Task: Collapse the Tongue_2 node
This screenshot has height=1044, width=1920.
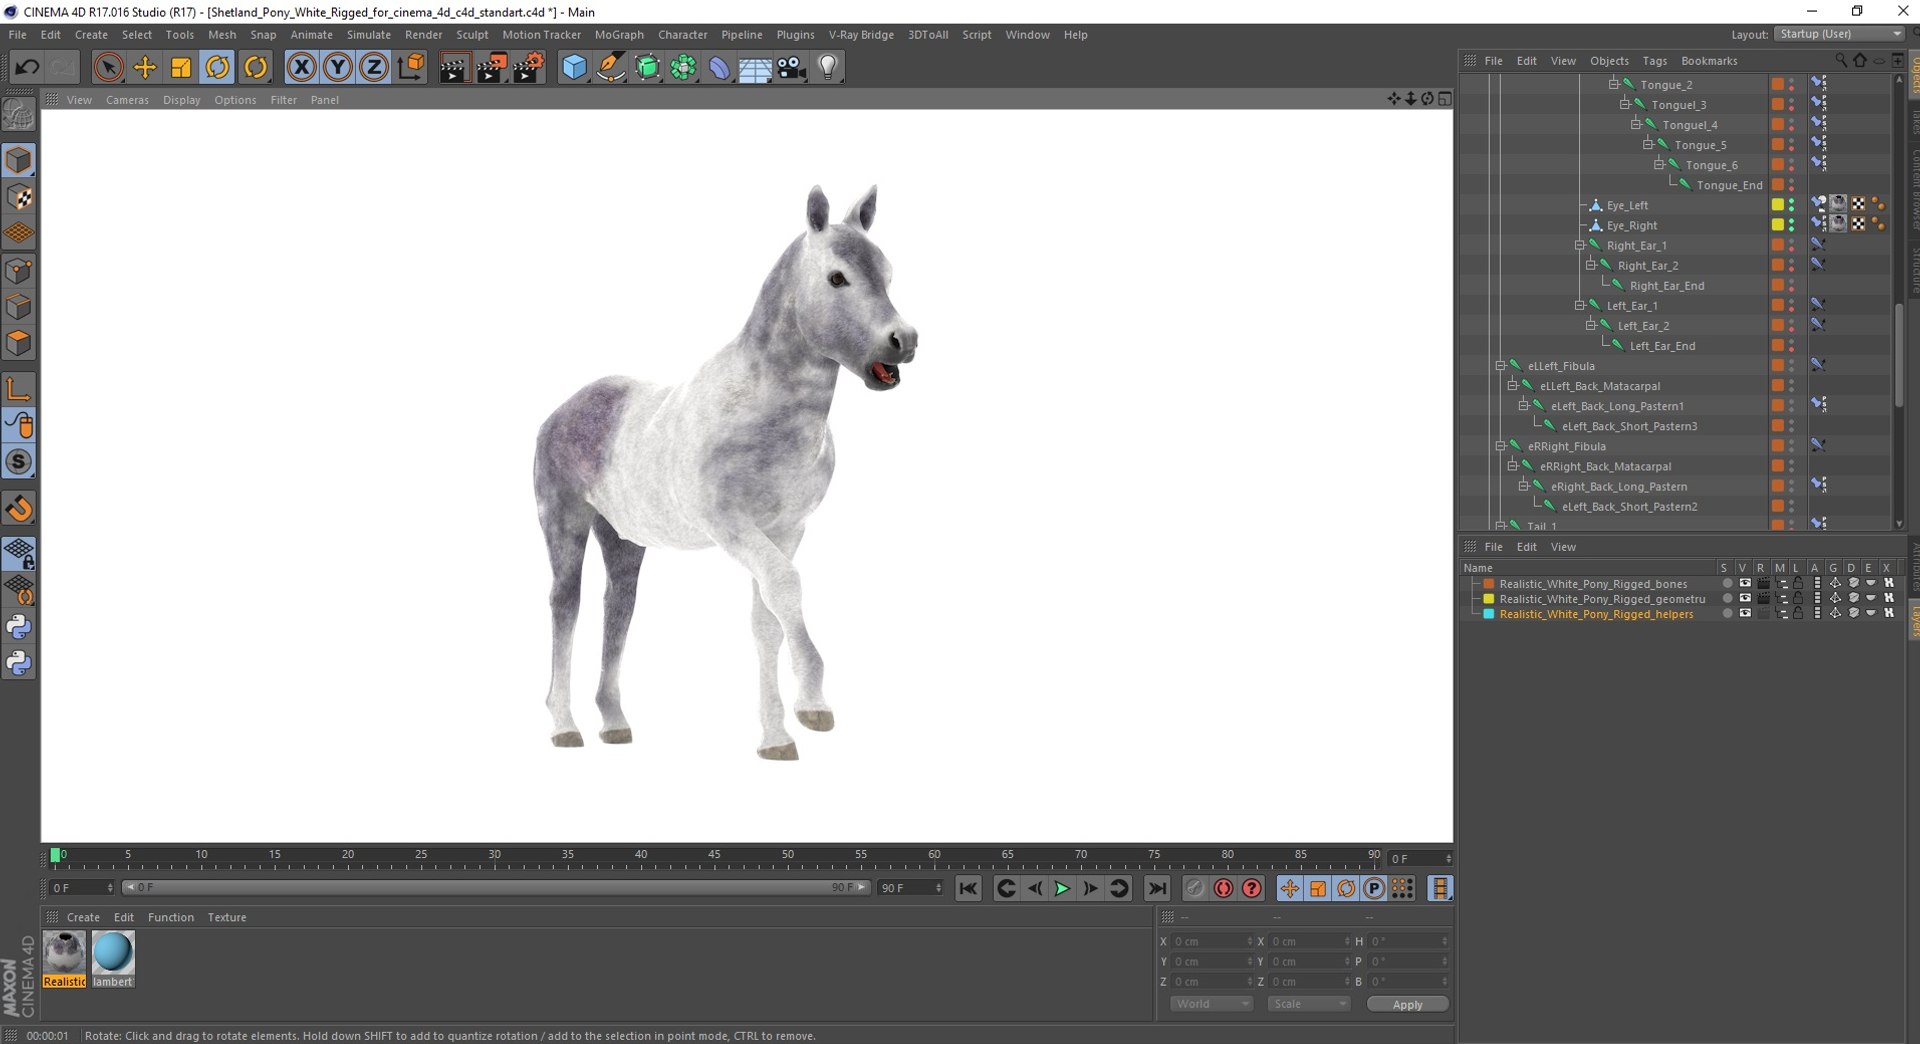Action: pos(1613,84)
